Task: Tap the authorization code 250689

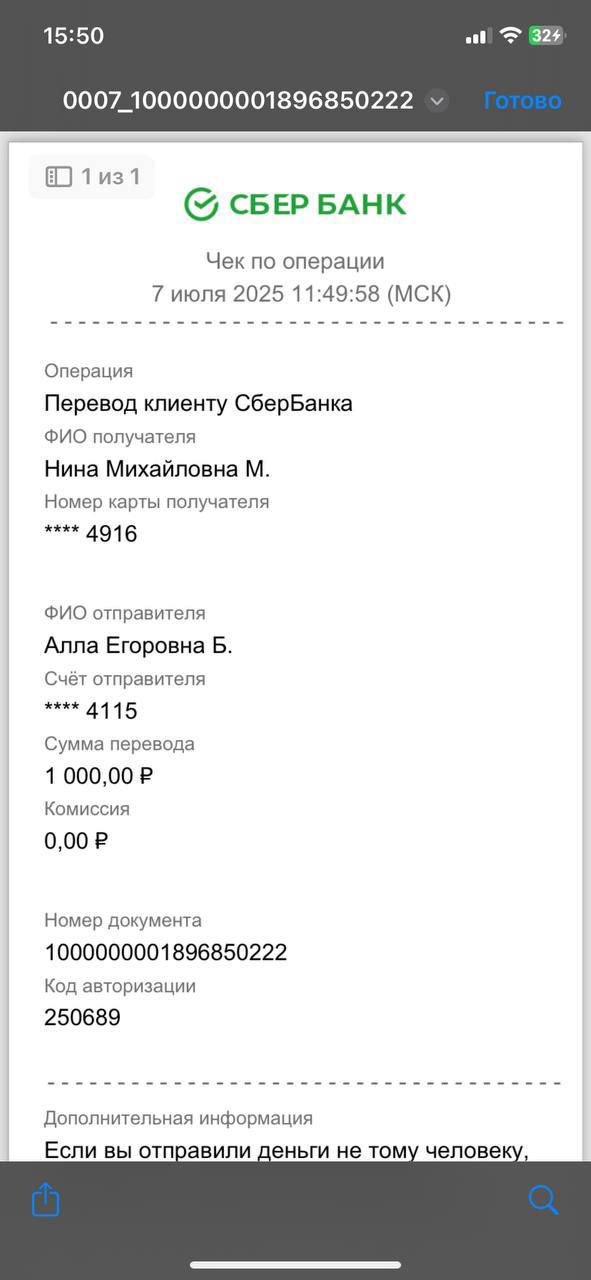Action: [82, 1018]
